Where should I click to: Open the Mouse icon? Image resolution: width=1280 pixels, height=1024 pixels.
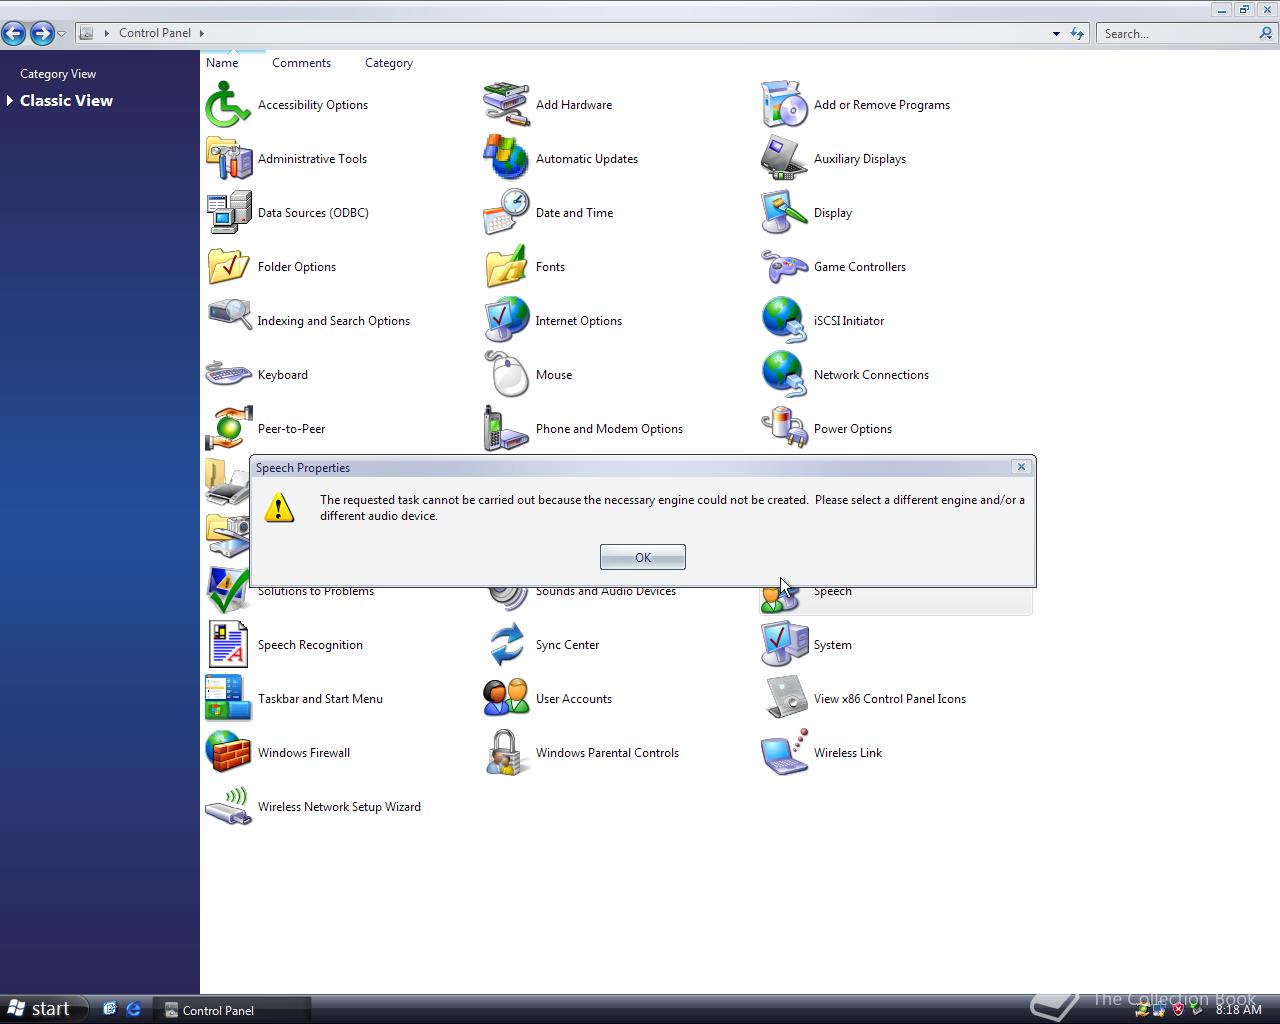pos(507,375)
